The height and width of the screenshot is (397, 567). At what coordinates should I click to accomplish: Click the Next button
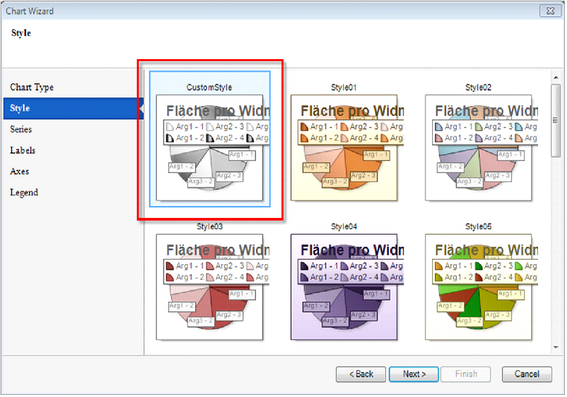click(x=414, y=374)
